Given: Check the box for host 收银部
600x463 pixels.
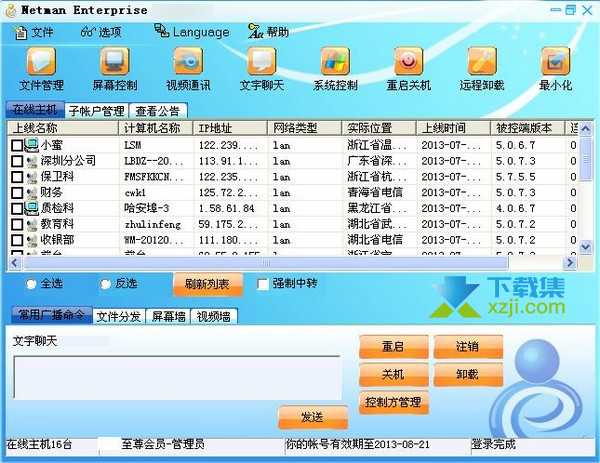Looking at the screenshot, I should [x=17, y=240].
